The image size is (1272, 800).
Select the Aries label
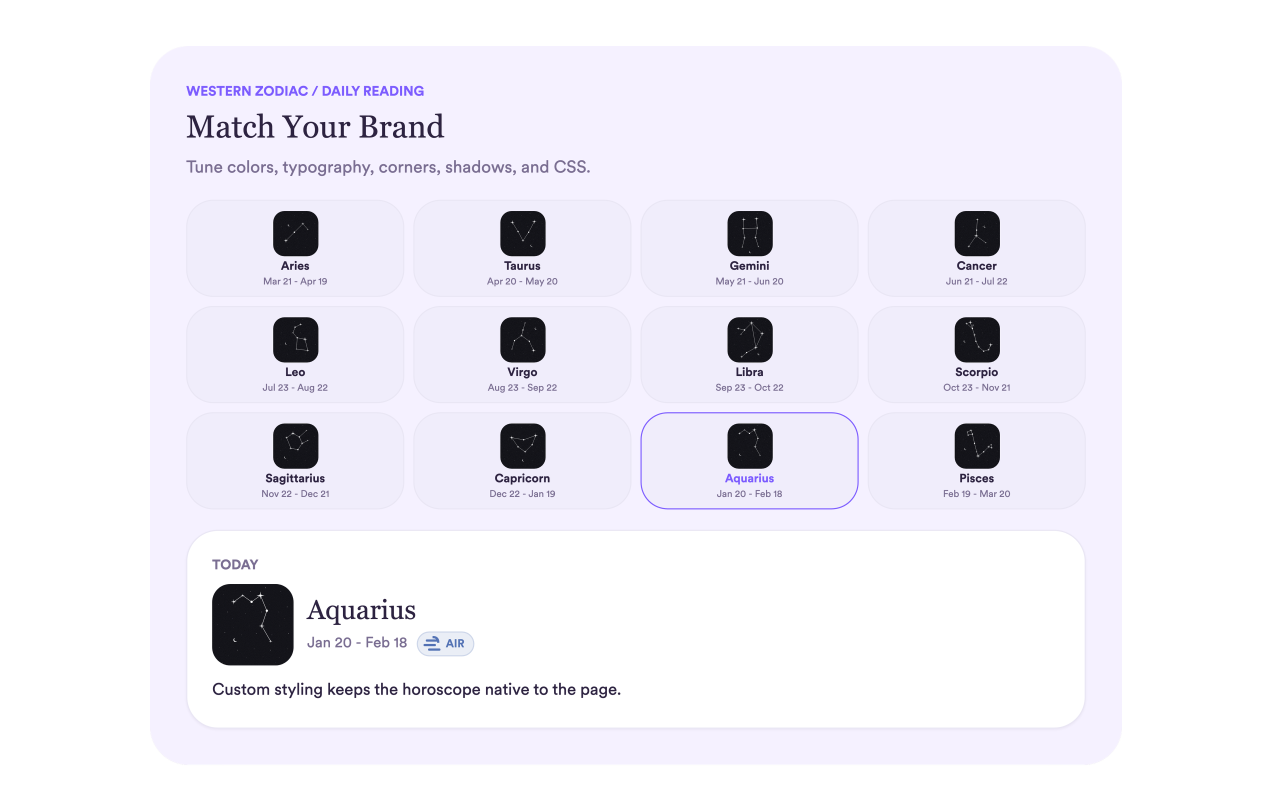pyautogui.click(x=295, y=266)
